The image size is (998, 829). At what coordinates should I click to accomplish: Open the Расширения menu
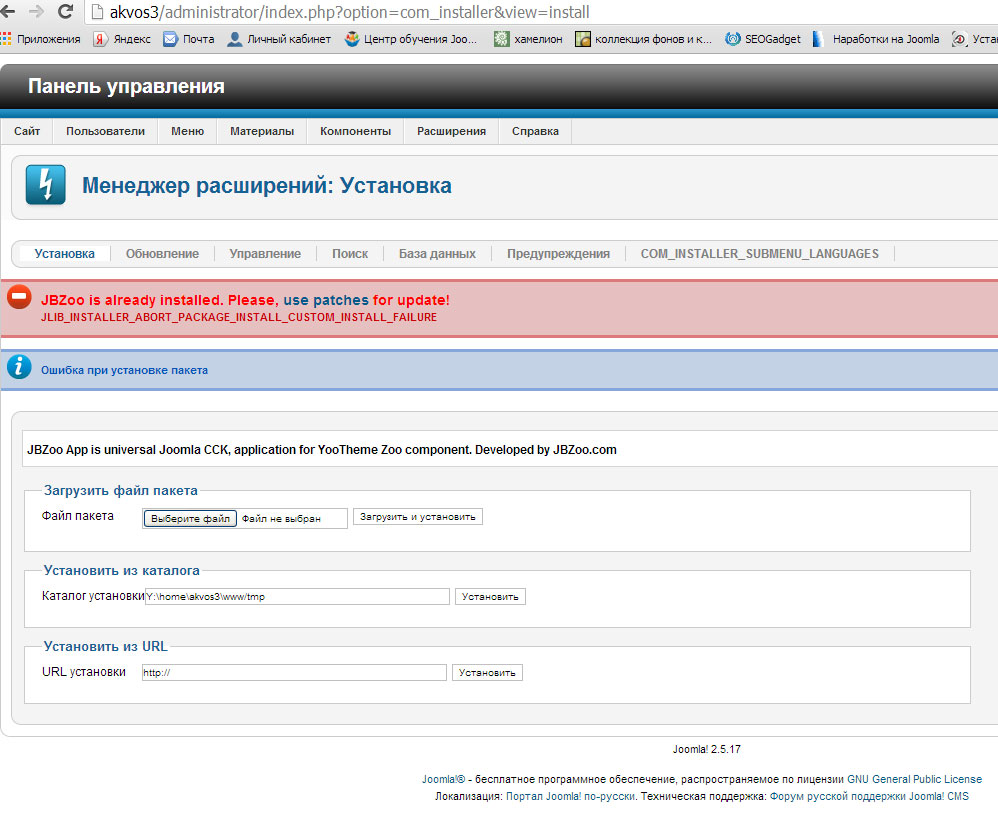(x=451, y=131)
